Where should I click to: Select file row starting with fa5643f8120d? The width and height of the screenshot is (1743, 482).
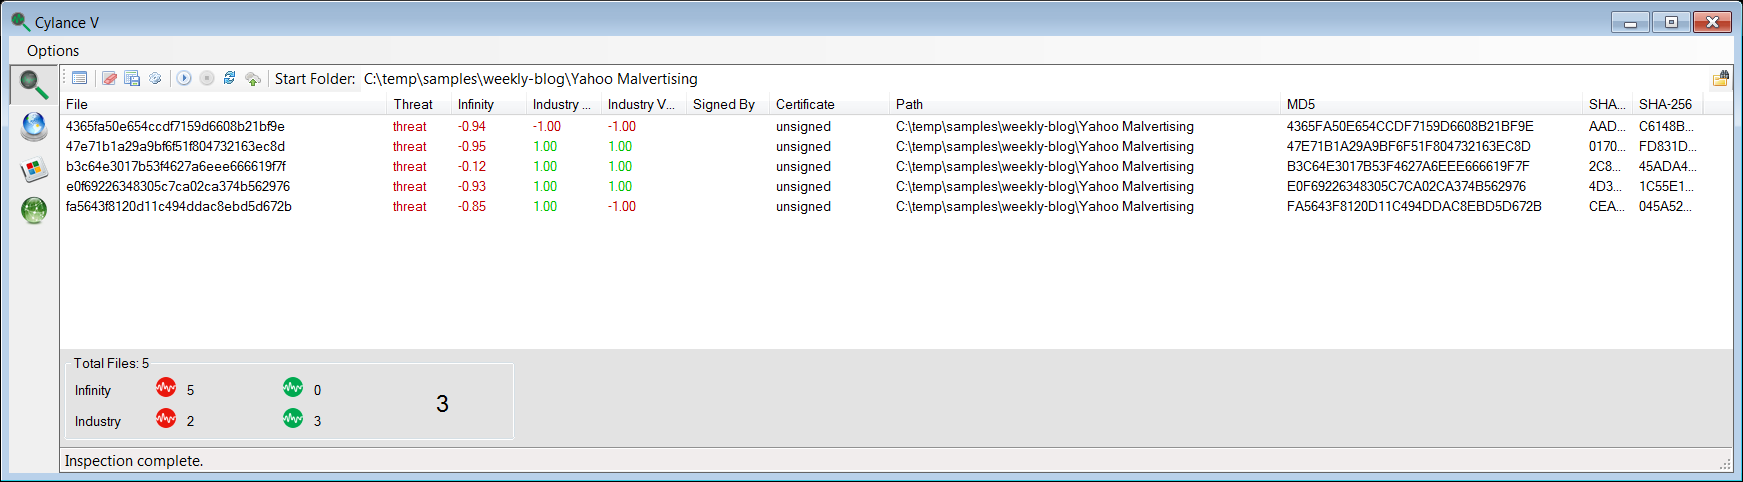click(x=896, y=206)
